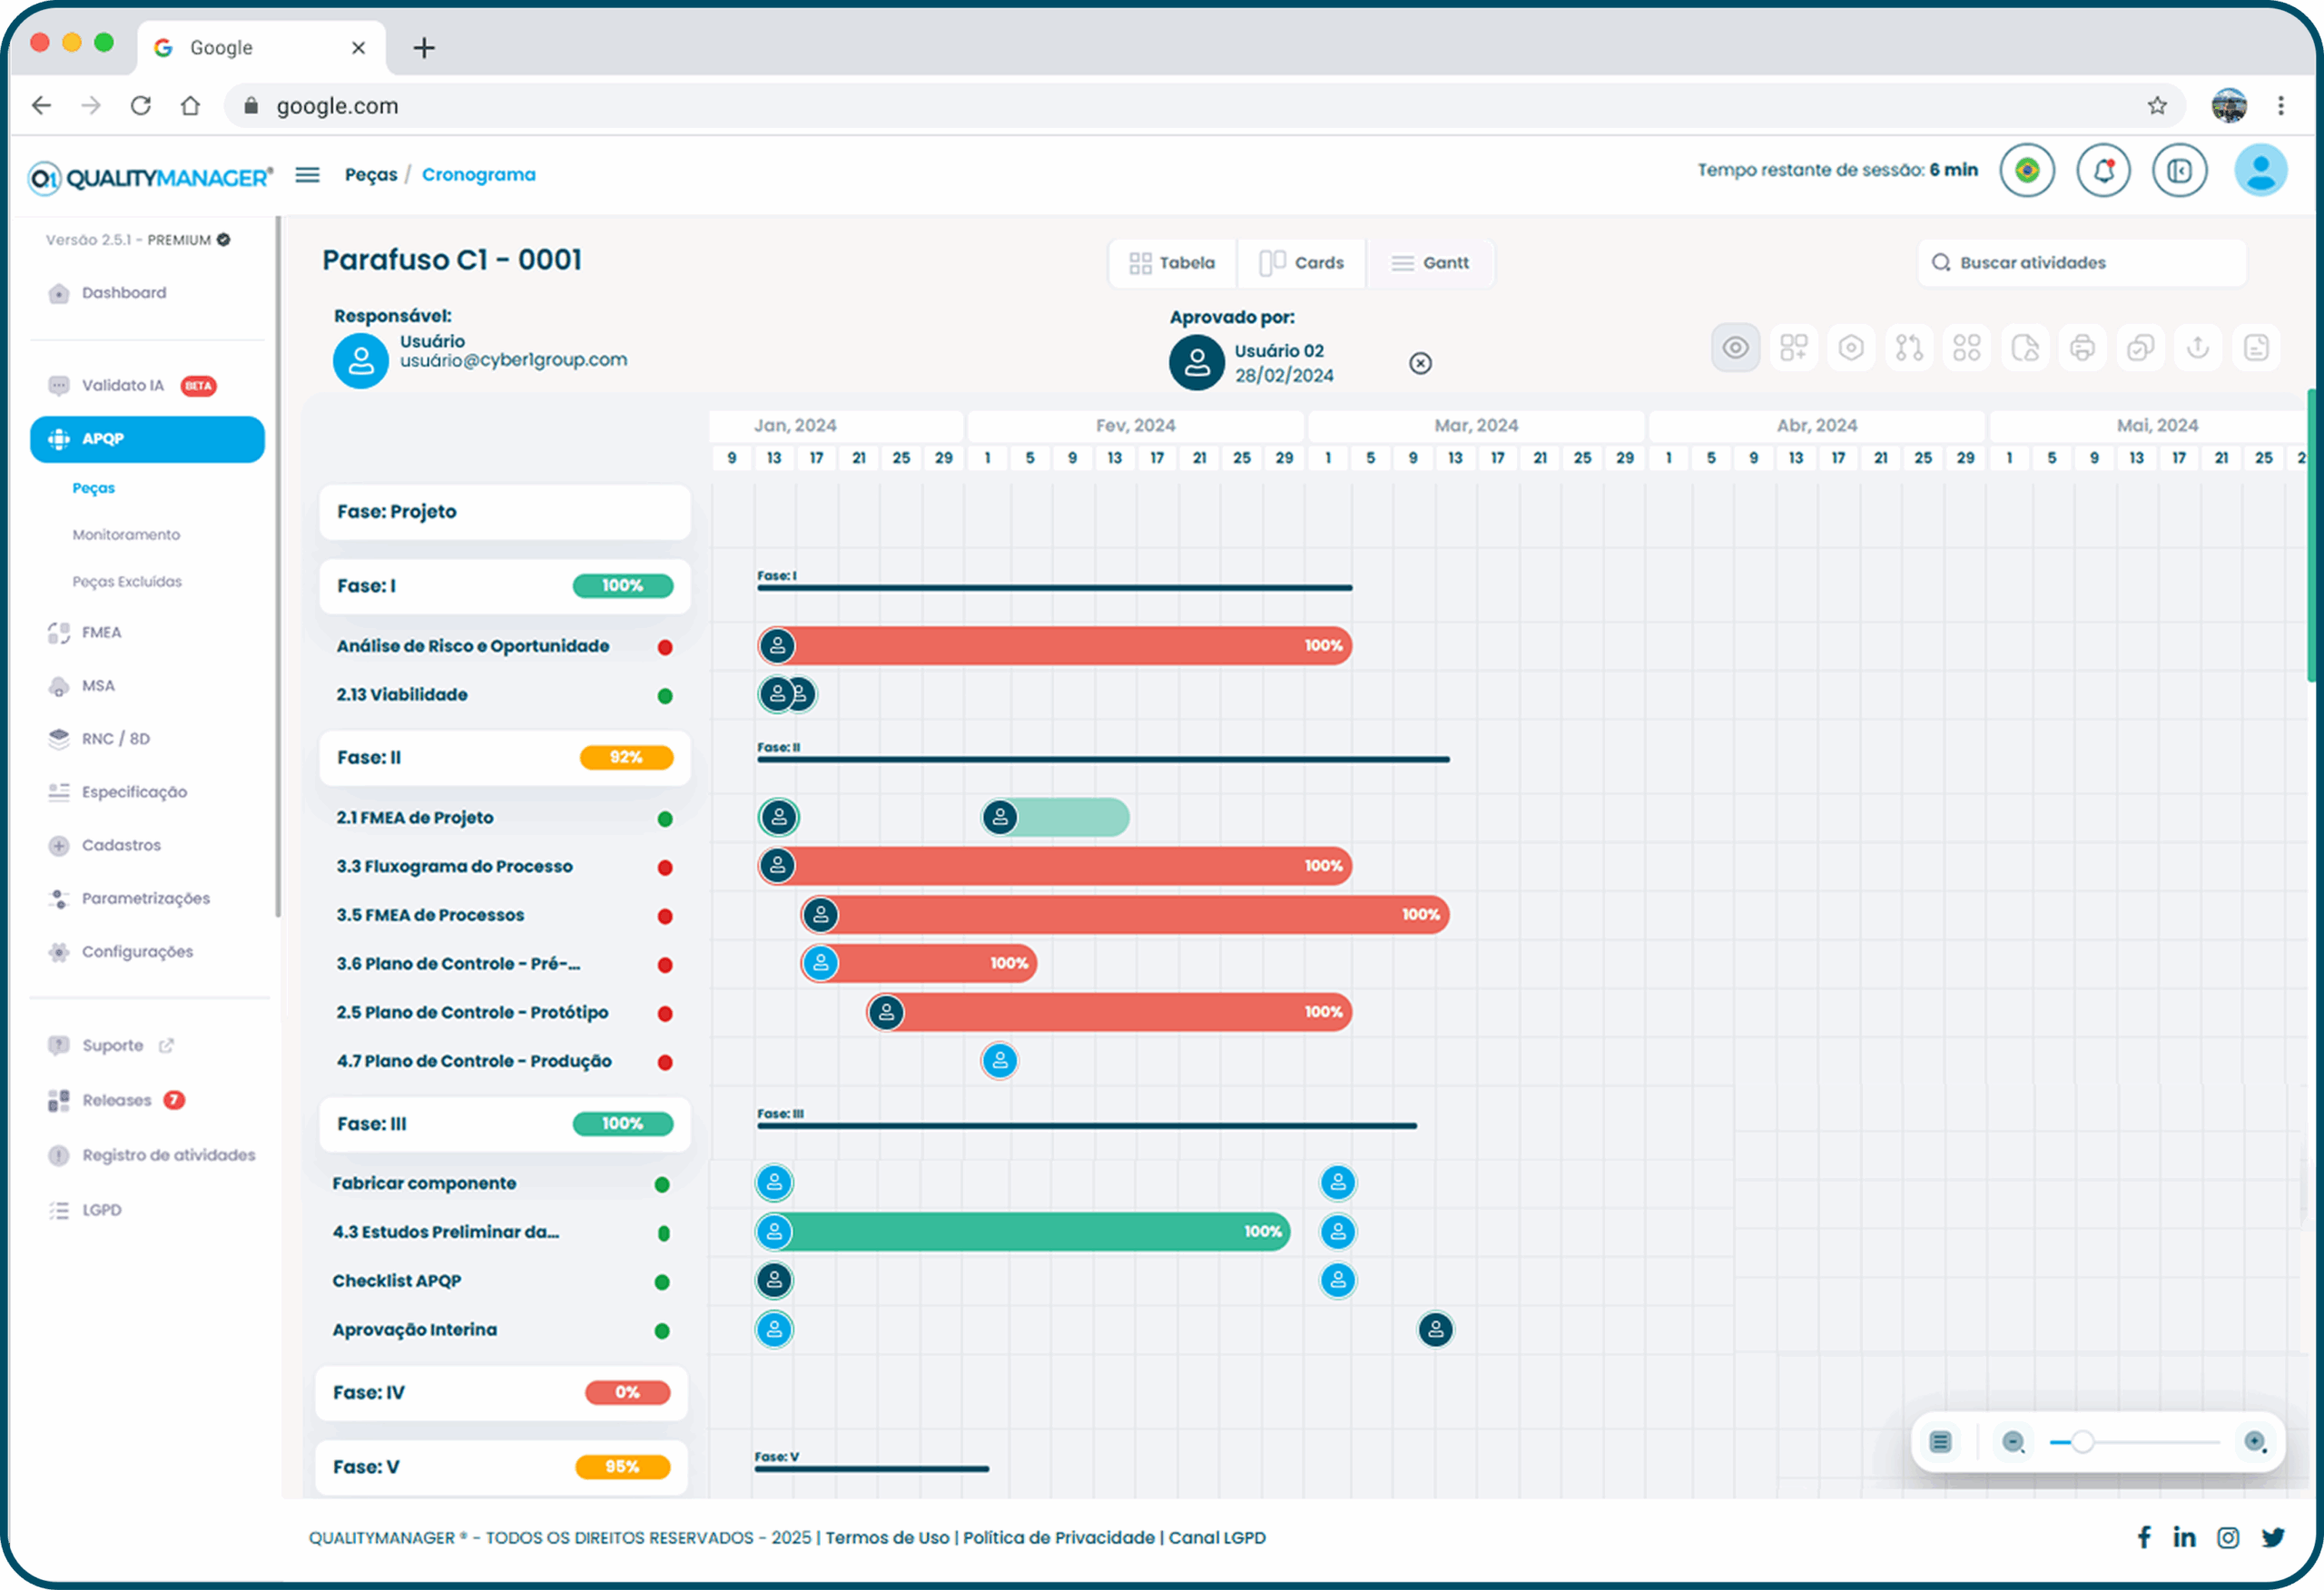The image size is (2324, 1590).
Task: Click the Brazil flag language icon
Action: (x=2027, y=171)
